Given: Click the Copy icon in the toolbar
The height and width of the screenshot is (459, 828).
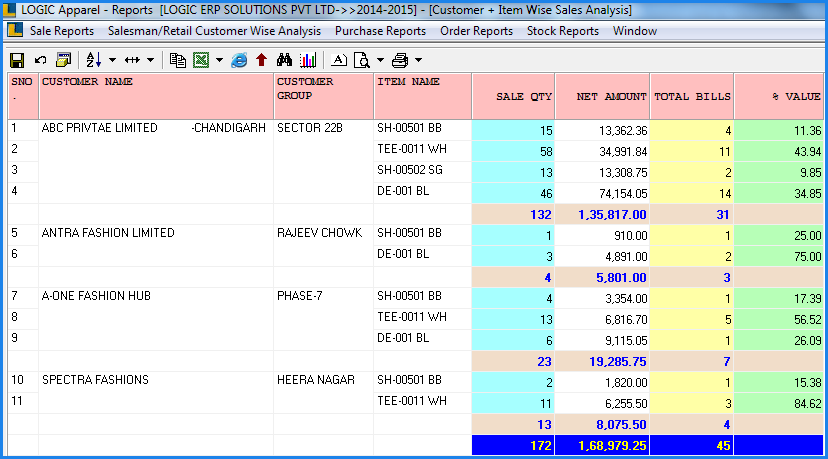Looking at the screenshot, I should [177, 60].
